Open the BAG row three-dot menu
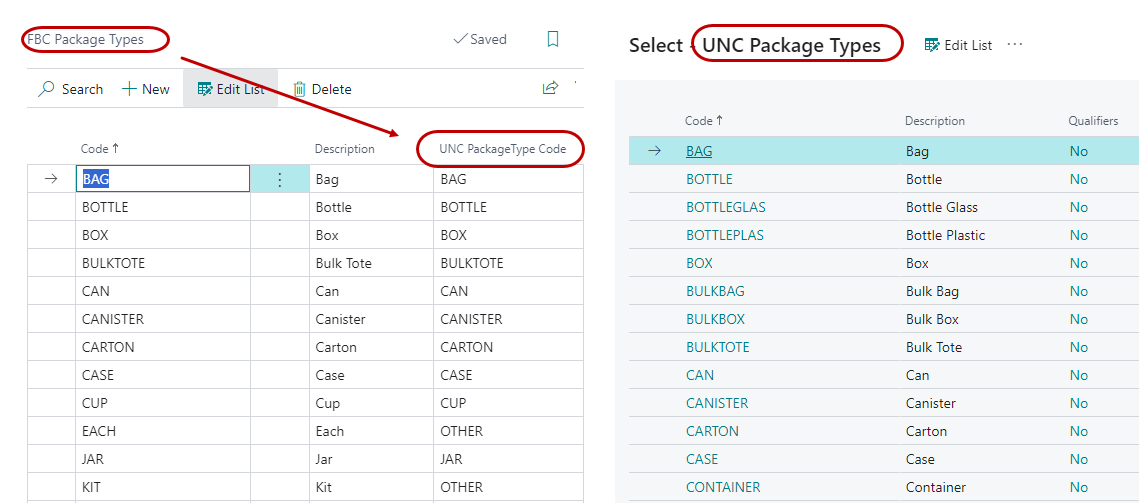The width and height of the screenshot is (1139, 503). pyautogui.click(x=279, y=179)
